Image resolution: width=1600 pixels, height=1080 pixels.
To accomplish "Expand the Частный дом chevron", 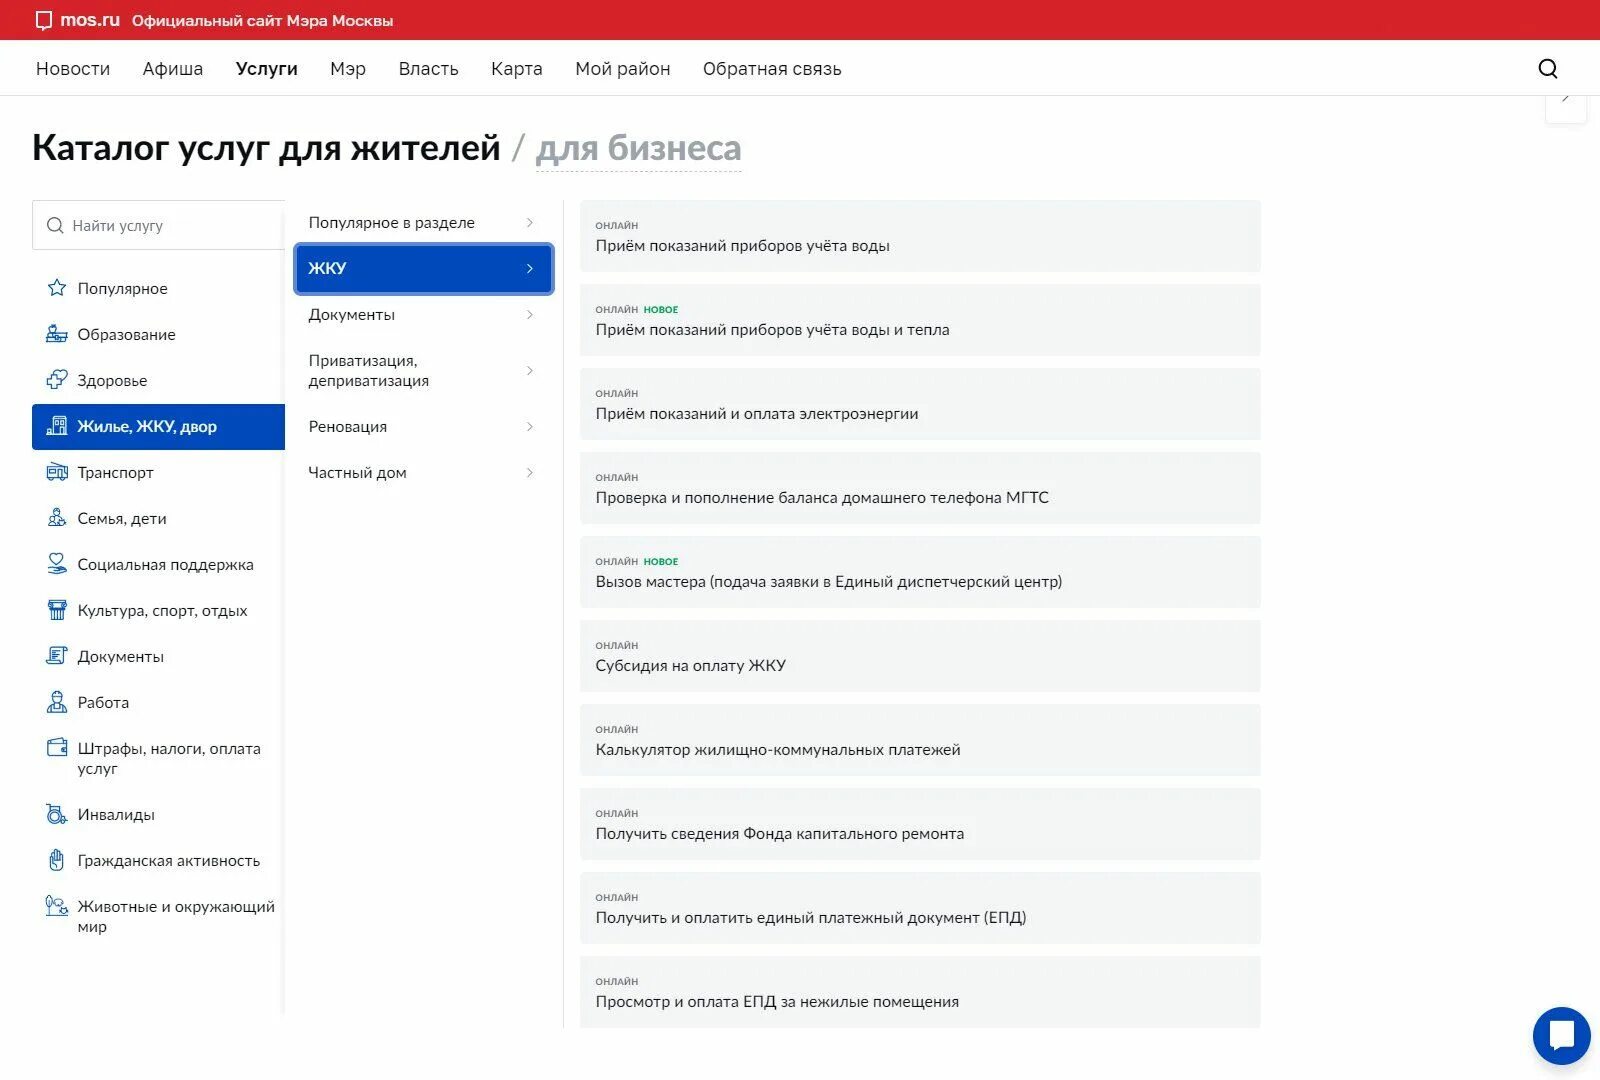I will (x=530, y=472).
